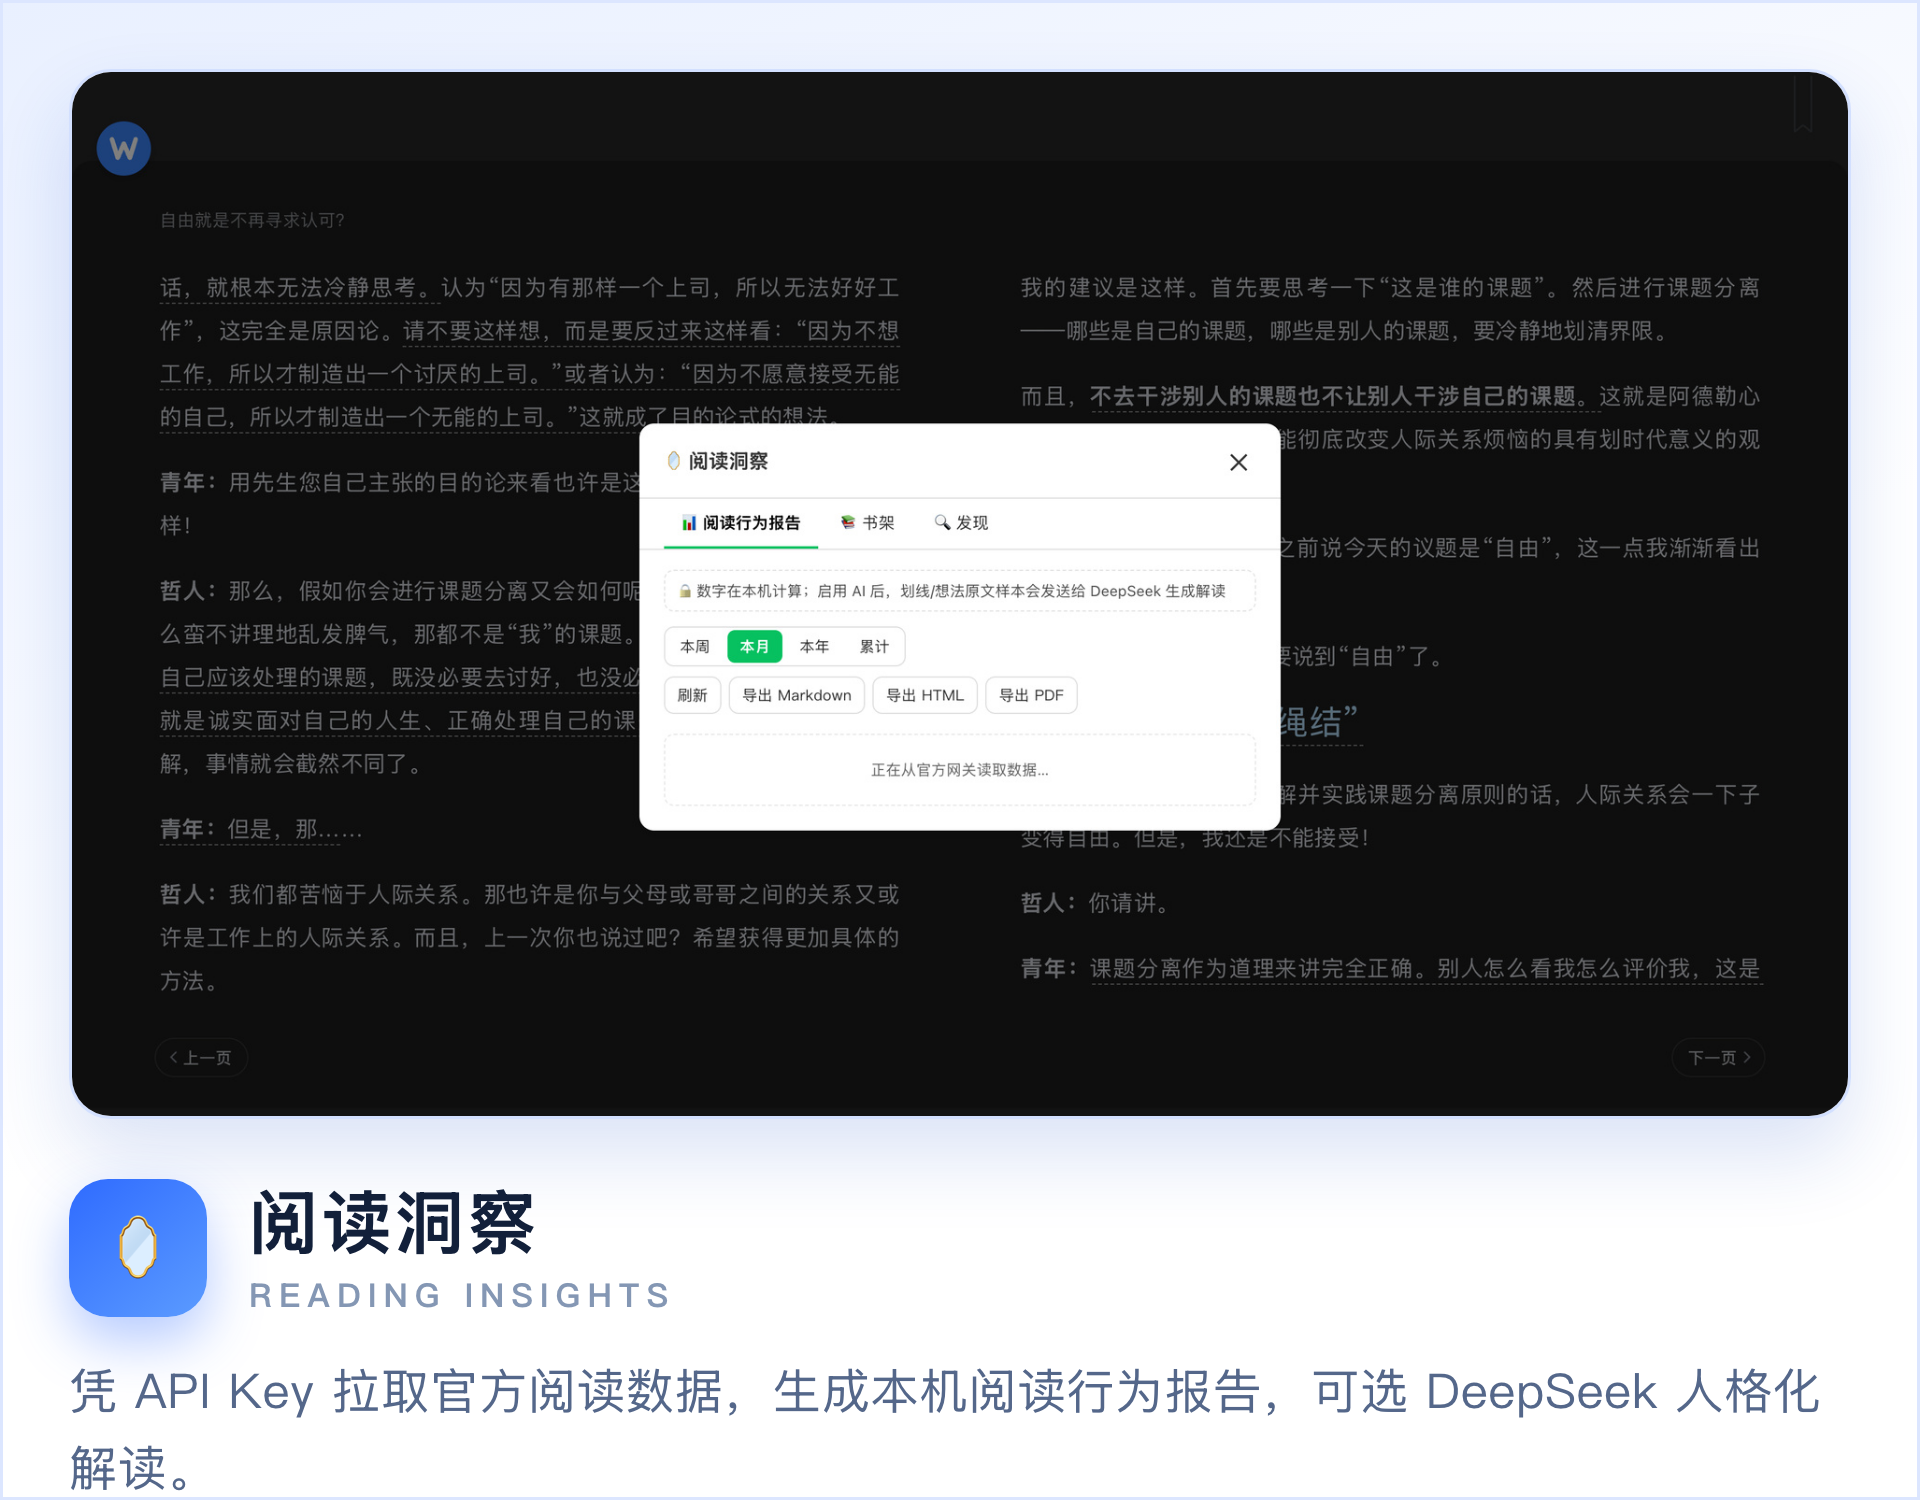Click 导出 PDF button
The height and width of the screenshot is (1500, 1920).
coord(1031,695)
